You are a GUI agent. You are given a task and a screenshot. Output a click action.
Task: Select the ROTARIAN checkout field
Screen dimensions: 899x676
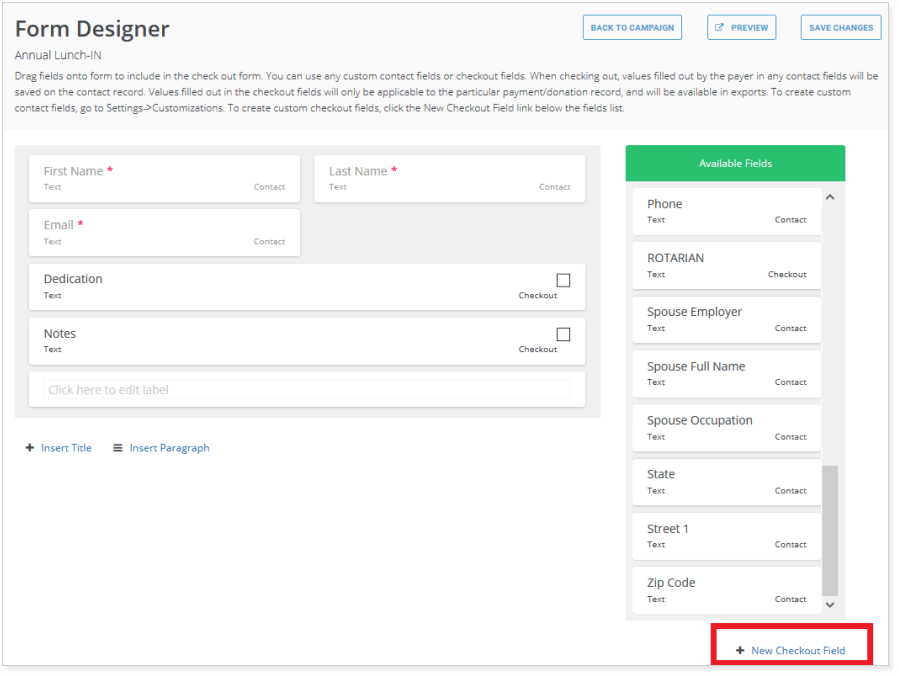(720, 264)
